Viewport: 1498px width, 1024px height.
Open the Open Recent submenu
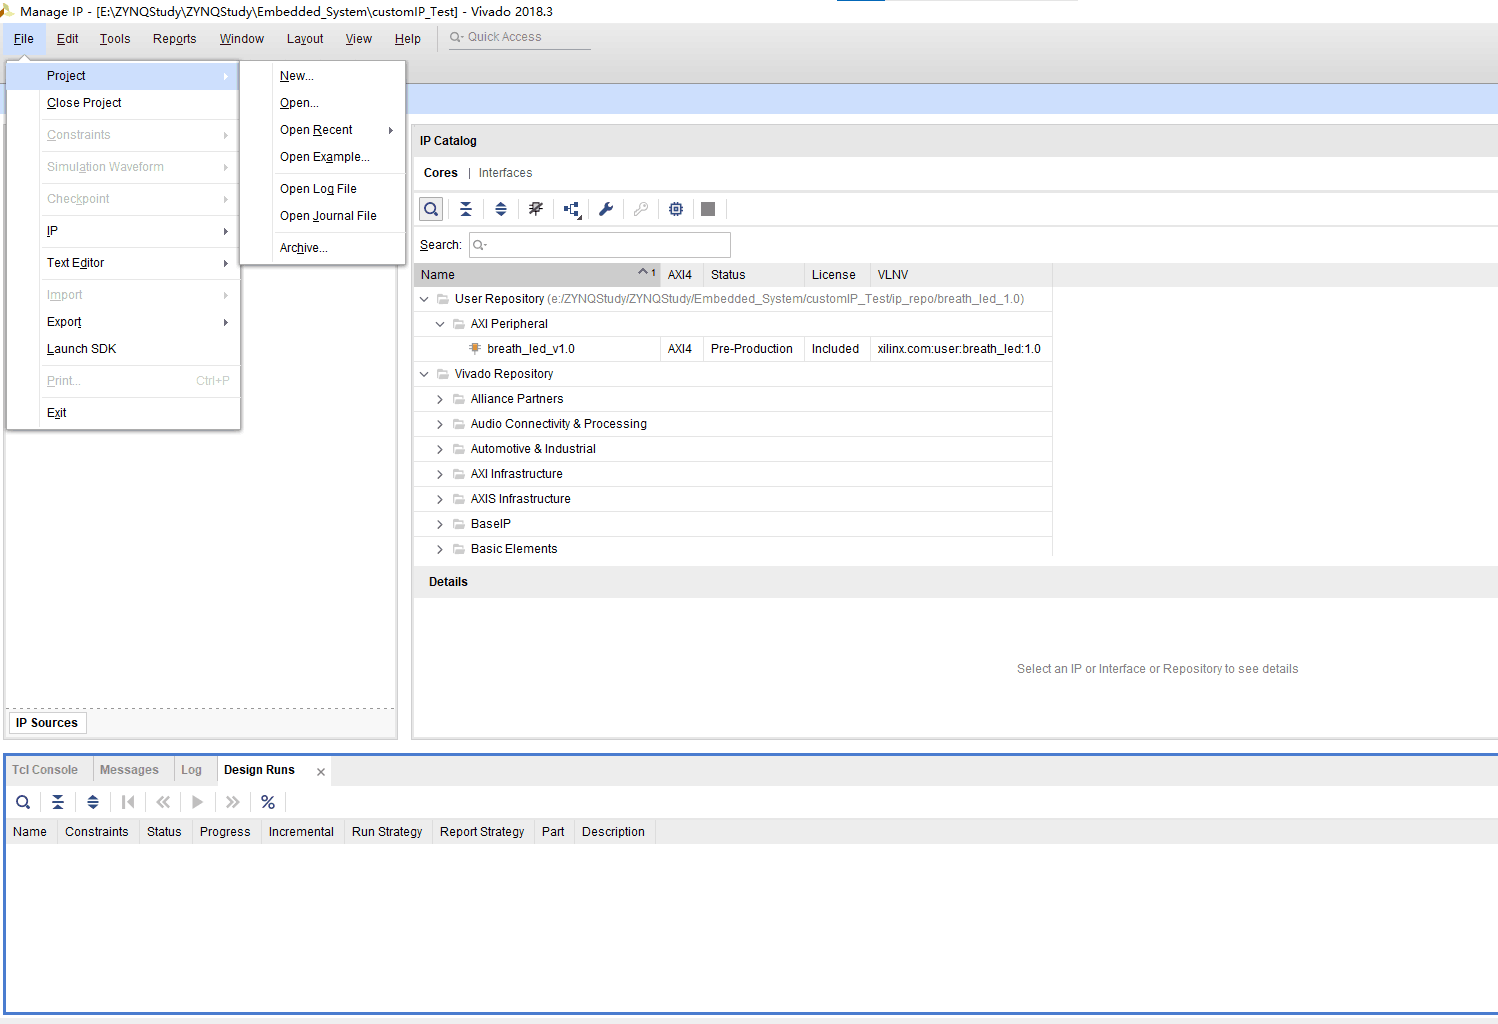(323, 130)
